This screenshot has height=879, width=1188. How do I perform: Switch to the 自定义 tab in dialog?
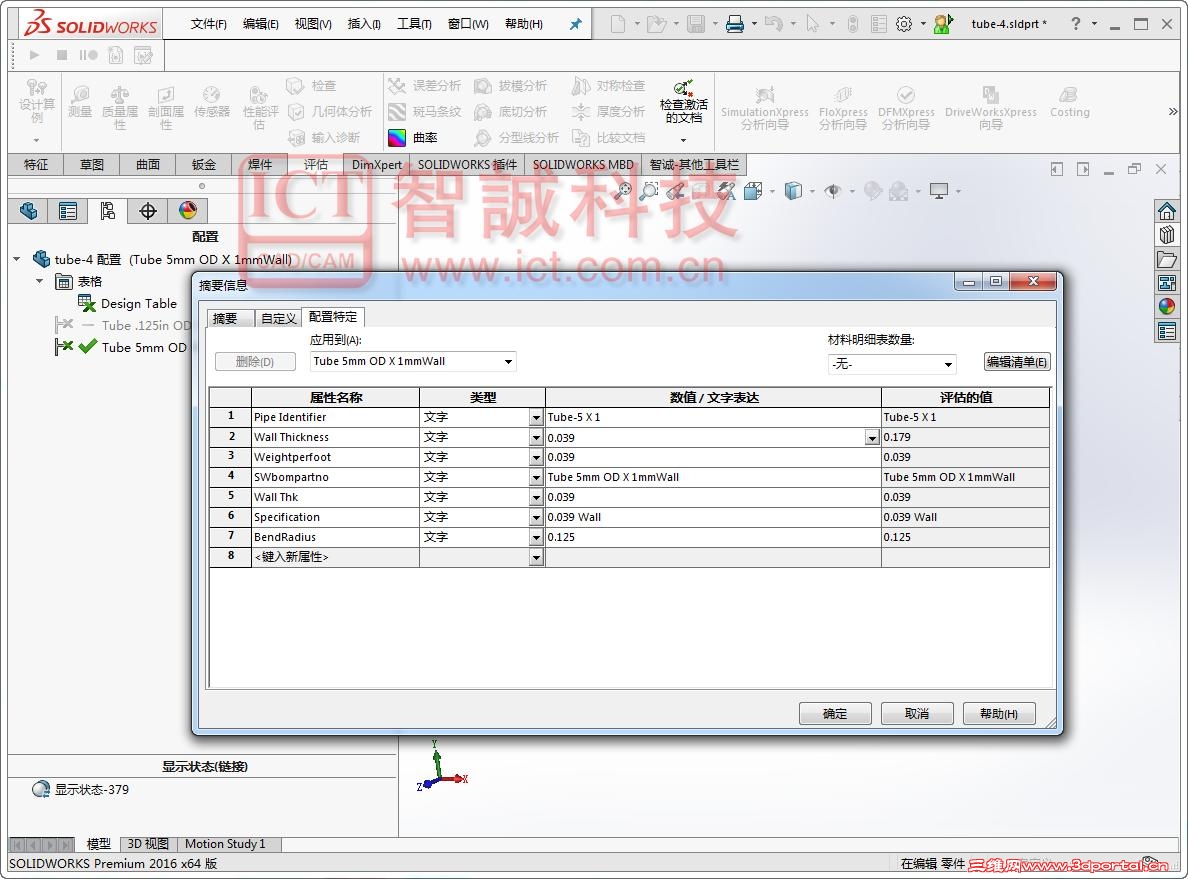(278, 318)
